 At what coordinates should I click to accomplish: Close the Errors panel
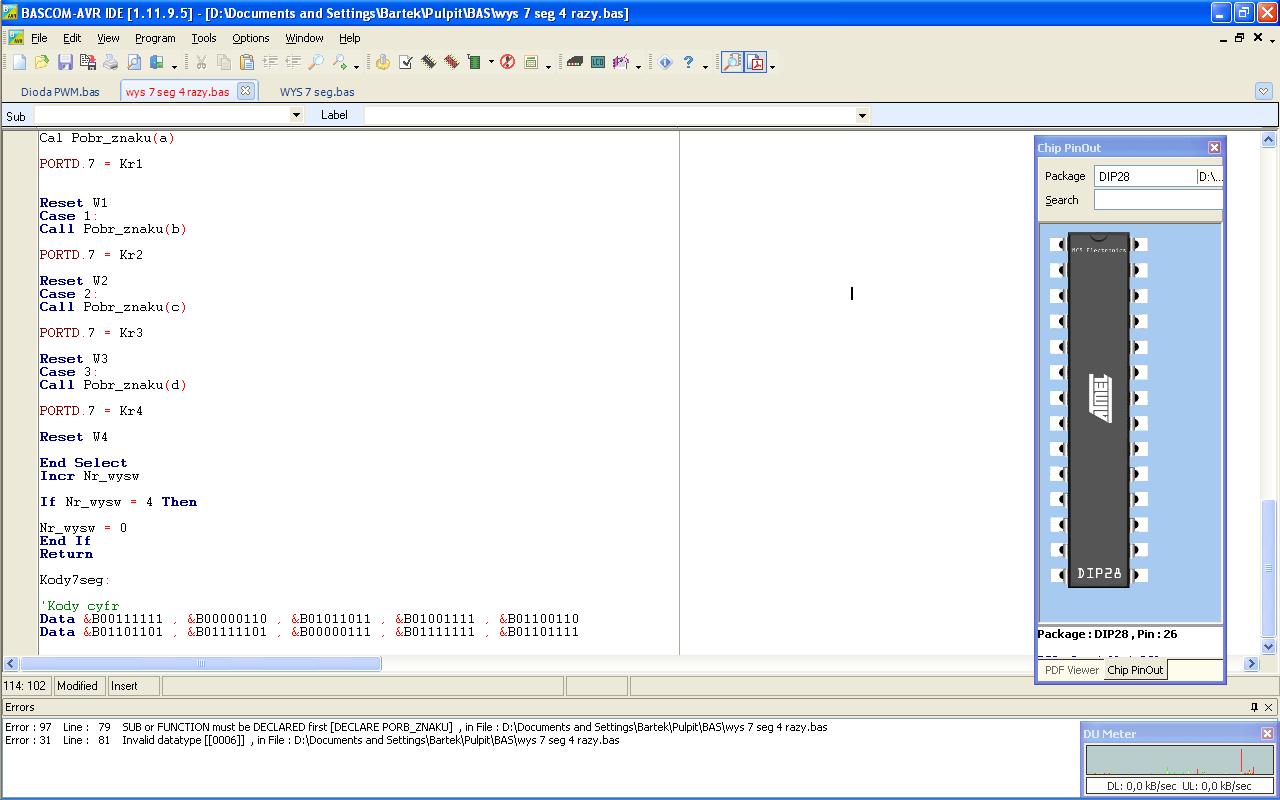pyautogui.click(x=1270, y=707)
